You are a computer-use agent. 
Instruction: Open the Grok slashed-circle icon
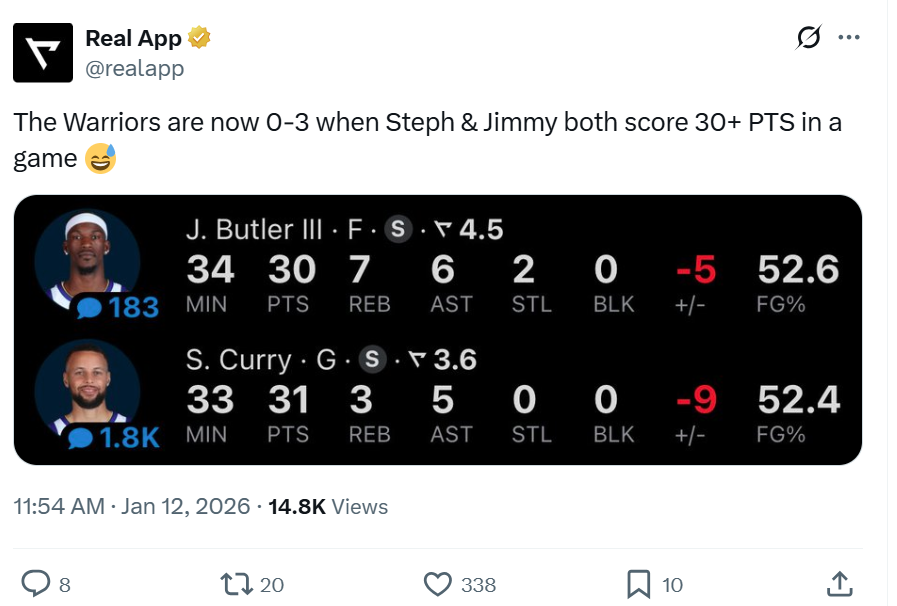pos(807,39)
